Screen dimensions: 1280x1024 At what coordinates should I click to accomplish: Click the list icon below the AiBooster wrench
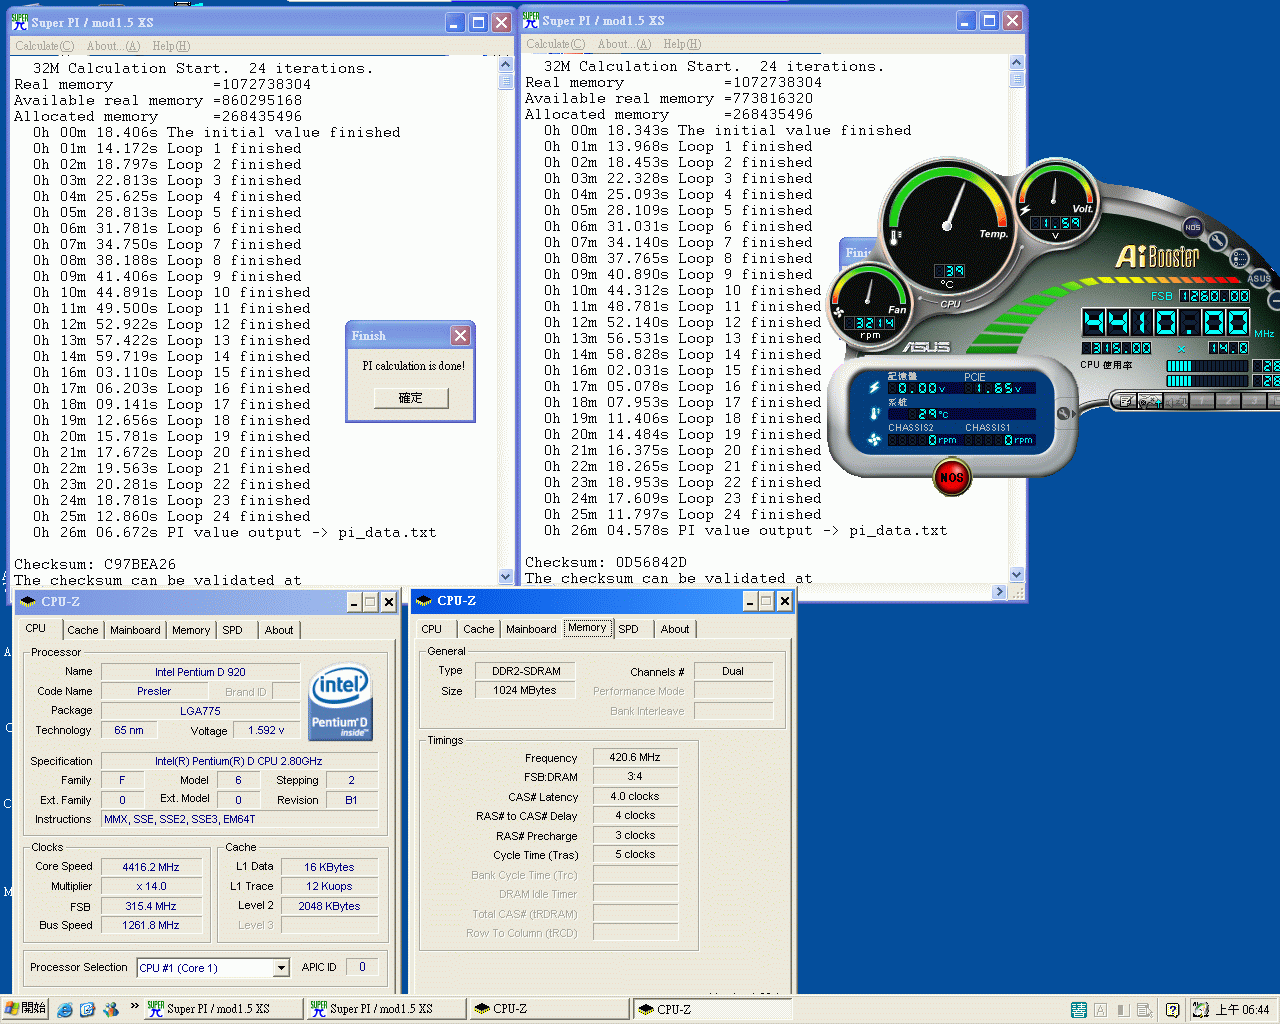pyautogui.click(x=1238, y=259)
